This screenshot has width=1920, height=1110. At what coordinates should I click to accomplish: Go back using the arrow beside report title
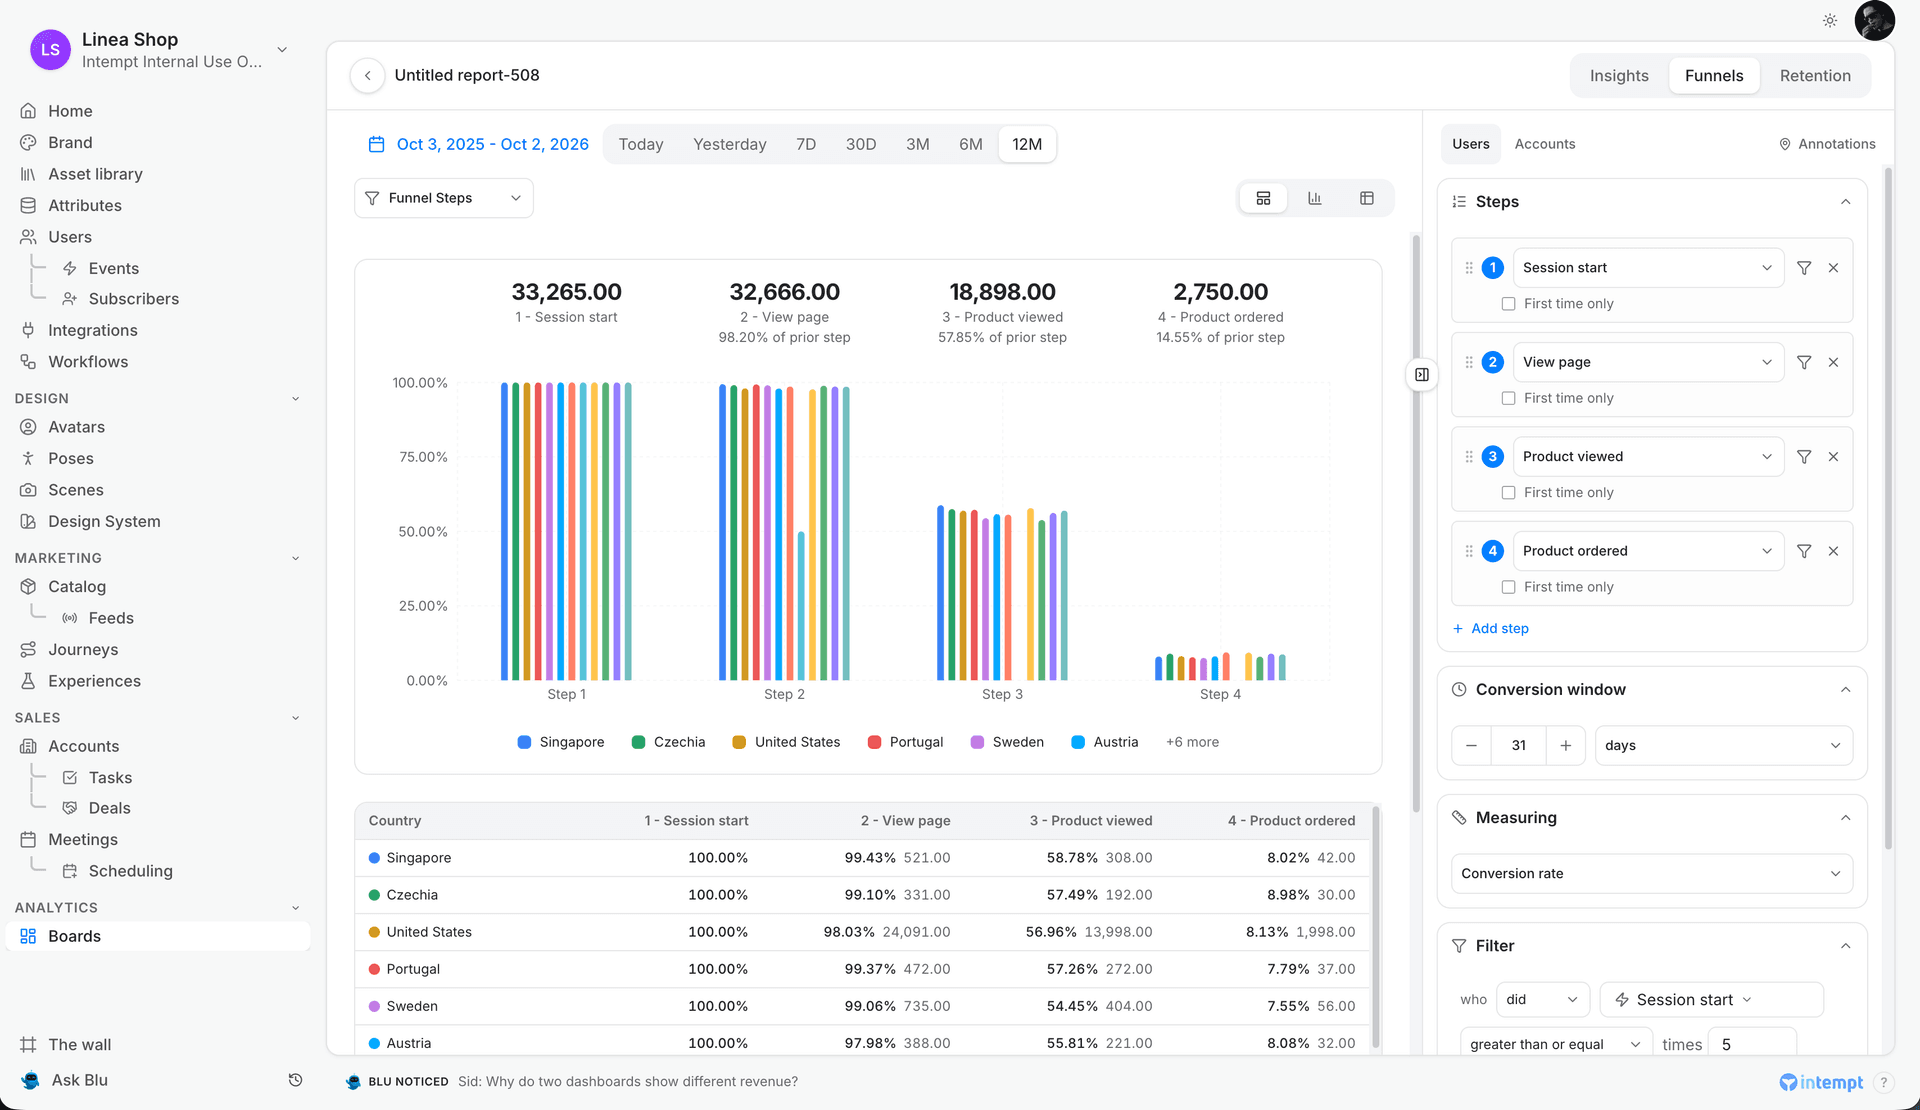[368, 75]
